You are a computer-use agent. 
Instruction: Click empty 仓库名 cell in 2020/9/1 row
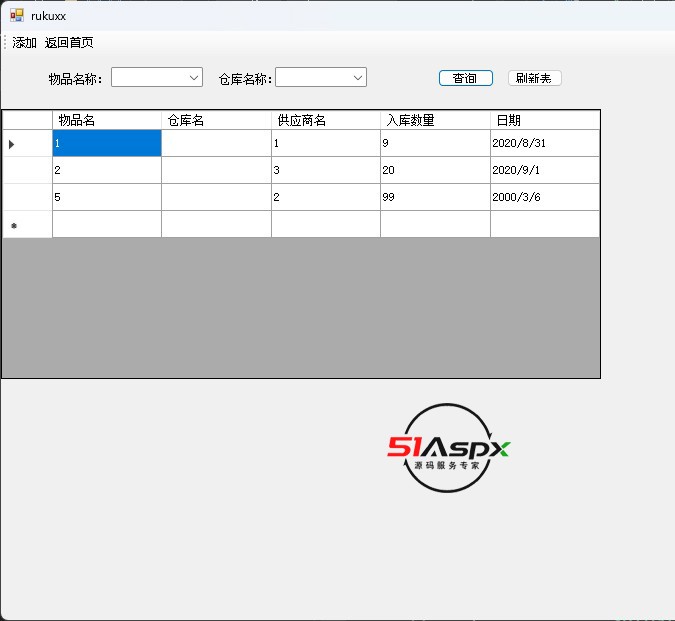[216, 170]
